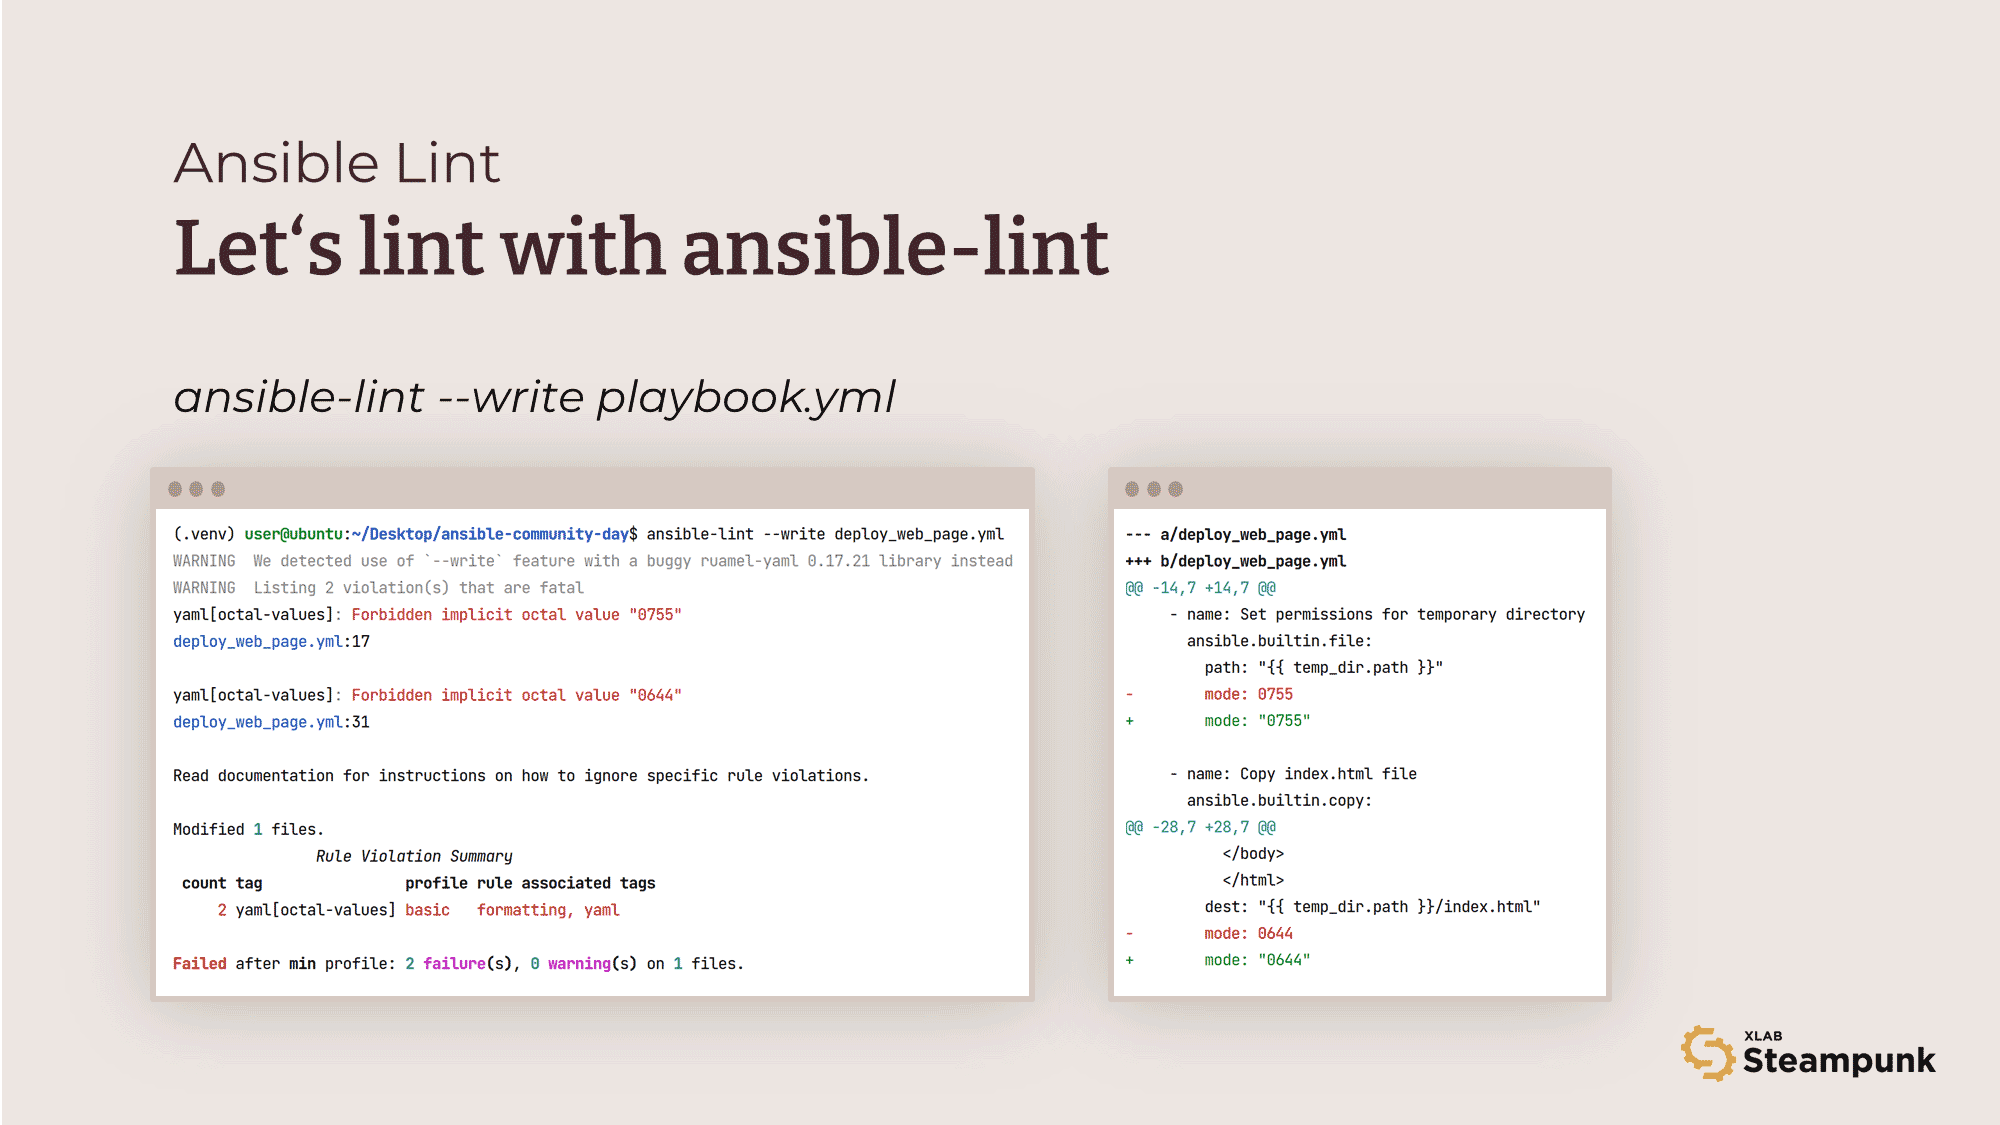The height and width of the screenshot is (1125, 2000).
Task: Click left terminal window's first dot
Action: click(x=175, y=489)
